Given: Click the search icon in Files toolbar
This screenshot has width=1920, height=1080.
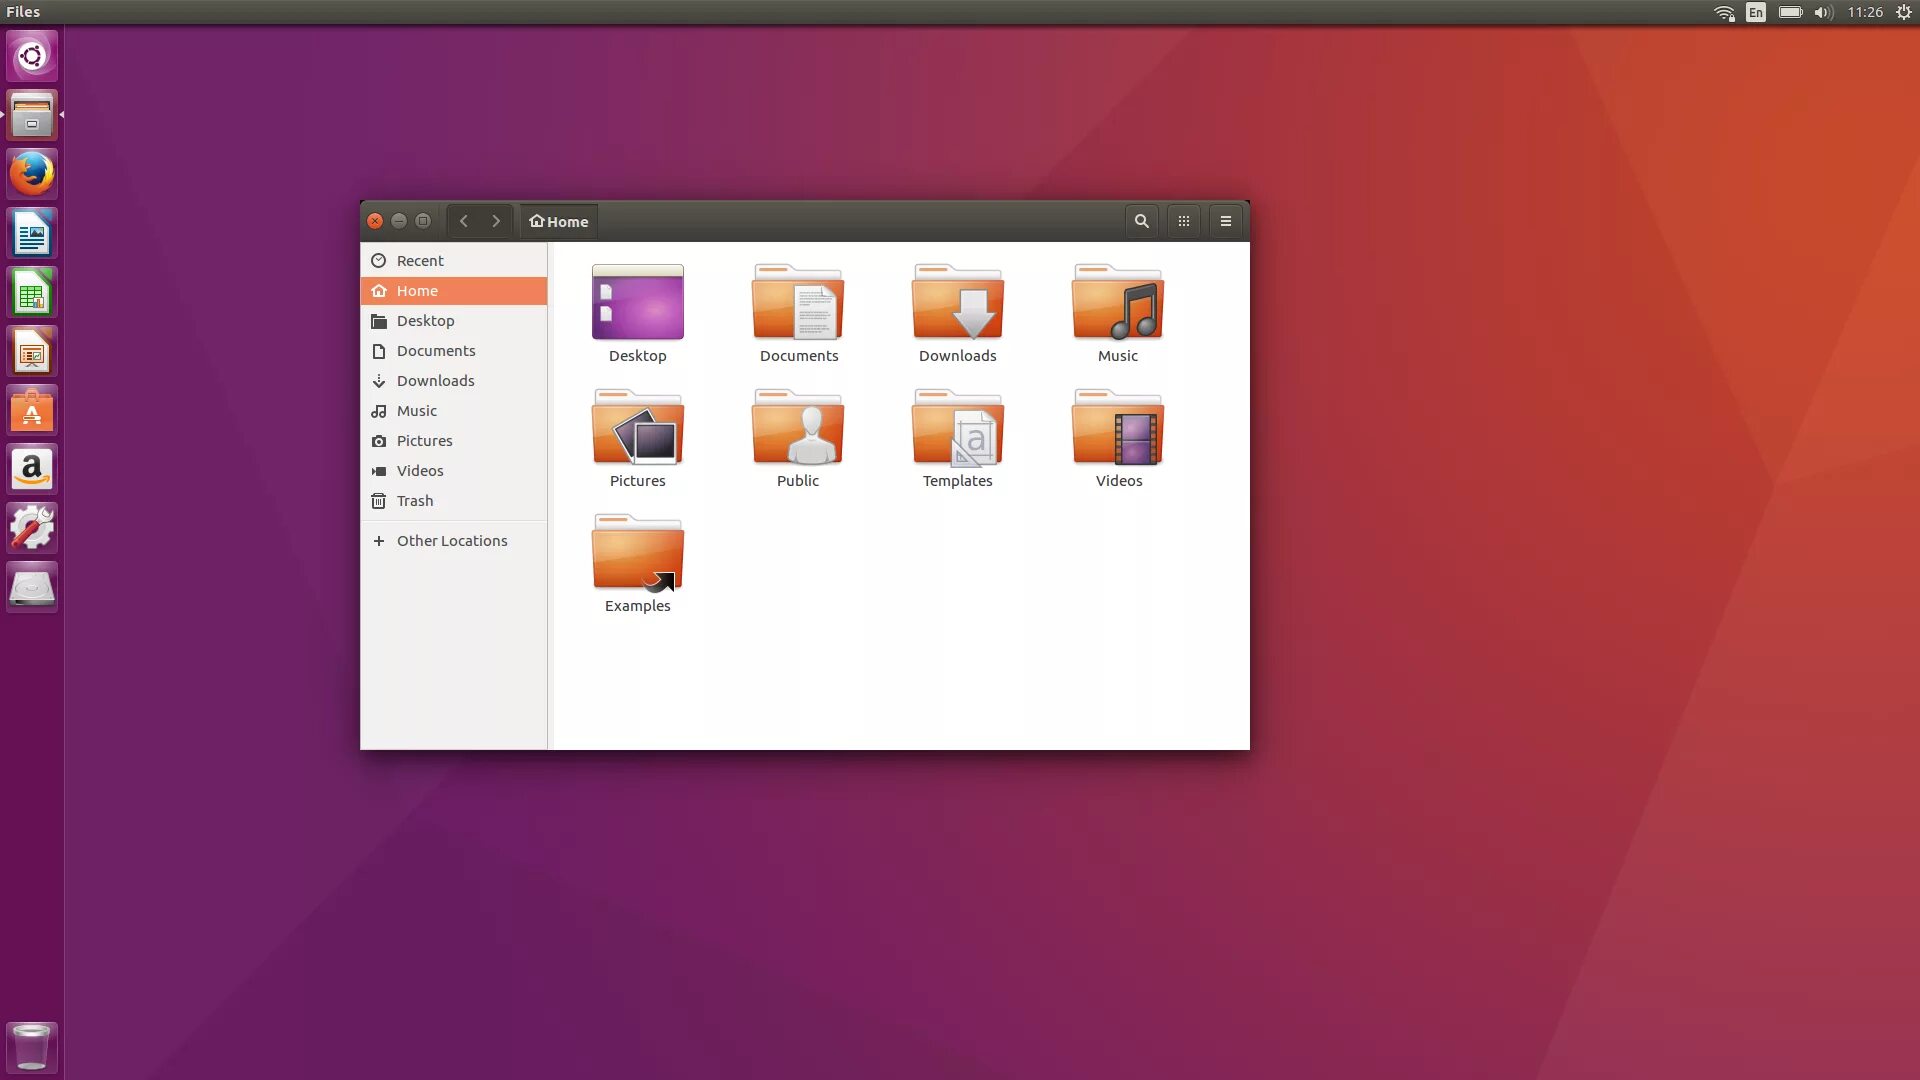Looking at the screenshot, I should (1141, 221).
